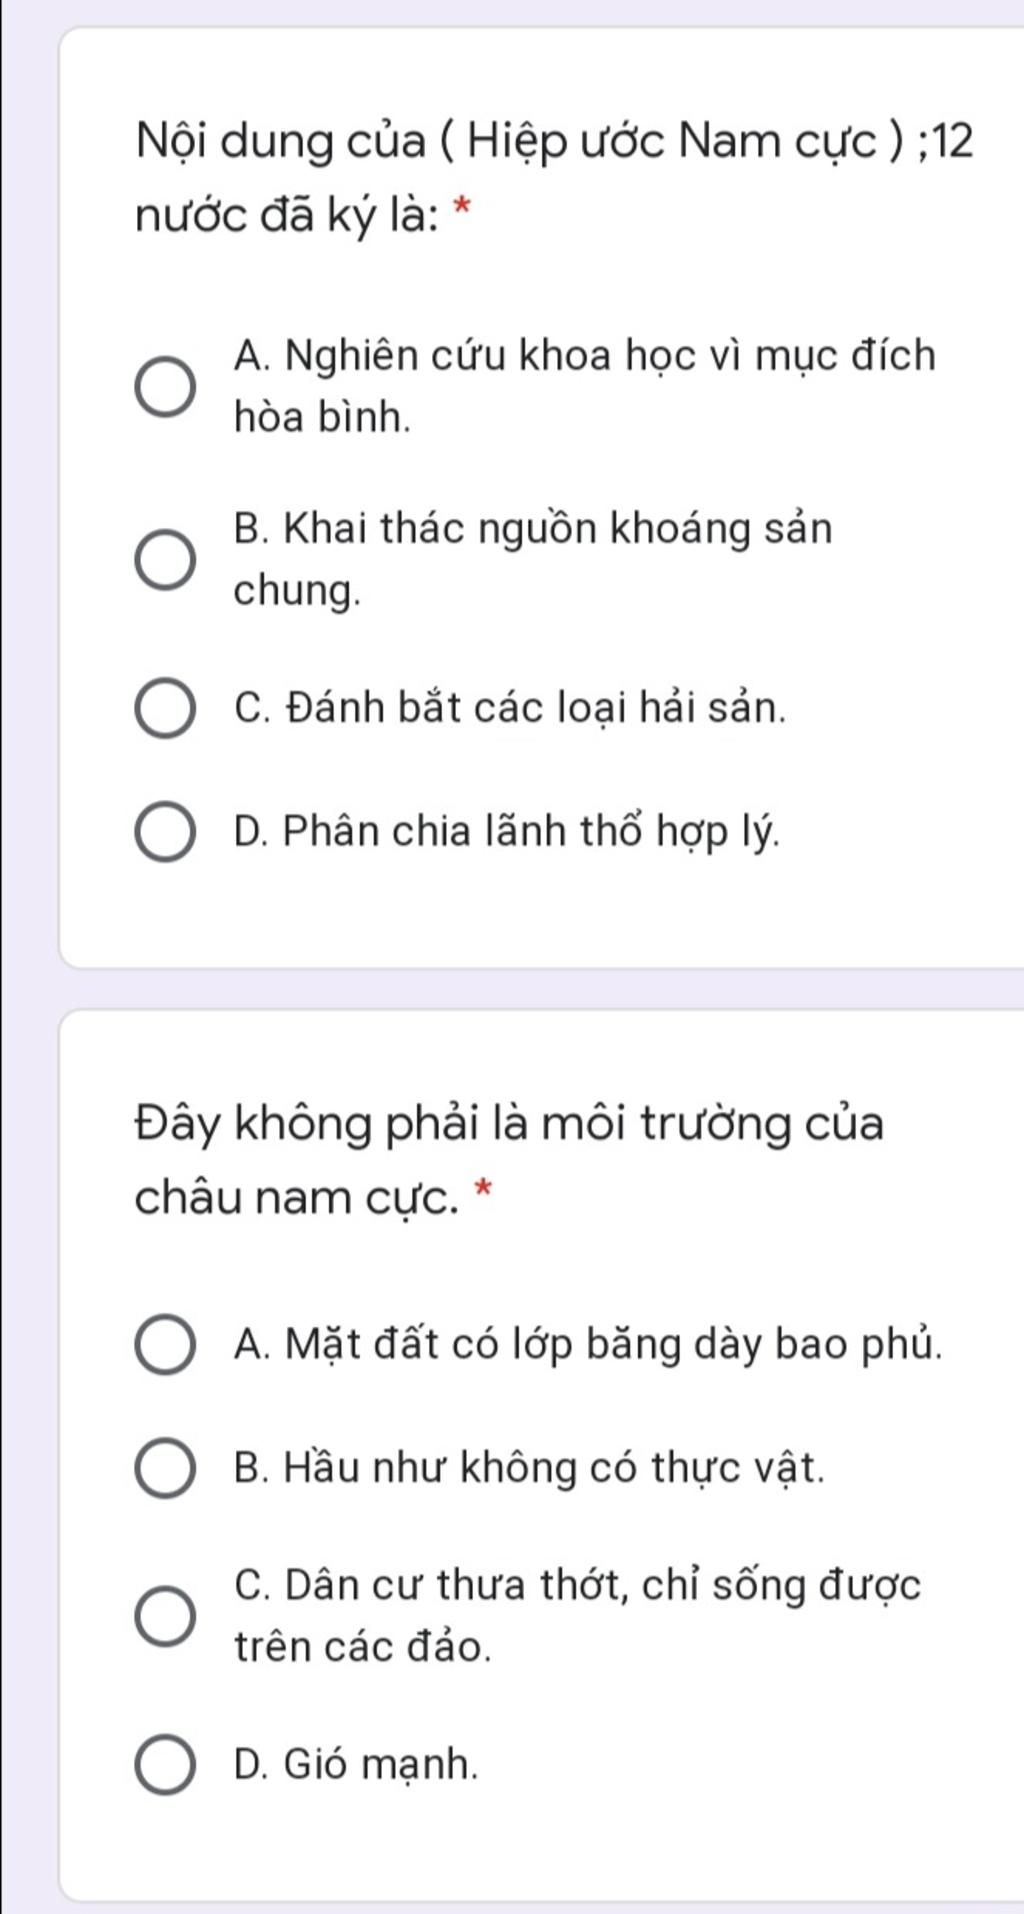
Task: Select radio C. Dân cư thưa thớt
Action: click(165, 1616)
